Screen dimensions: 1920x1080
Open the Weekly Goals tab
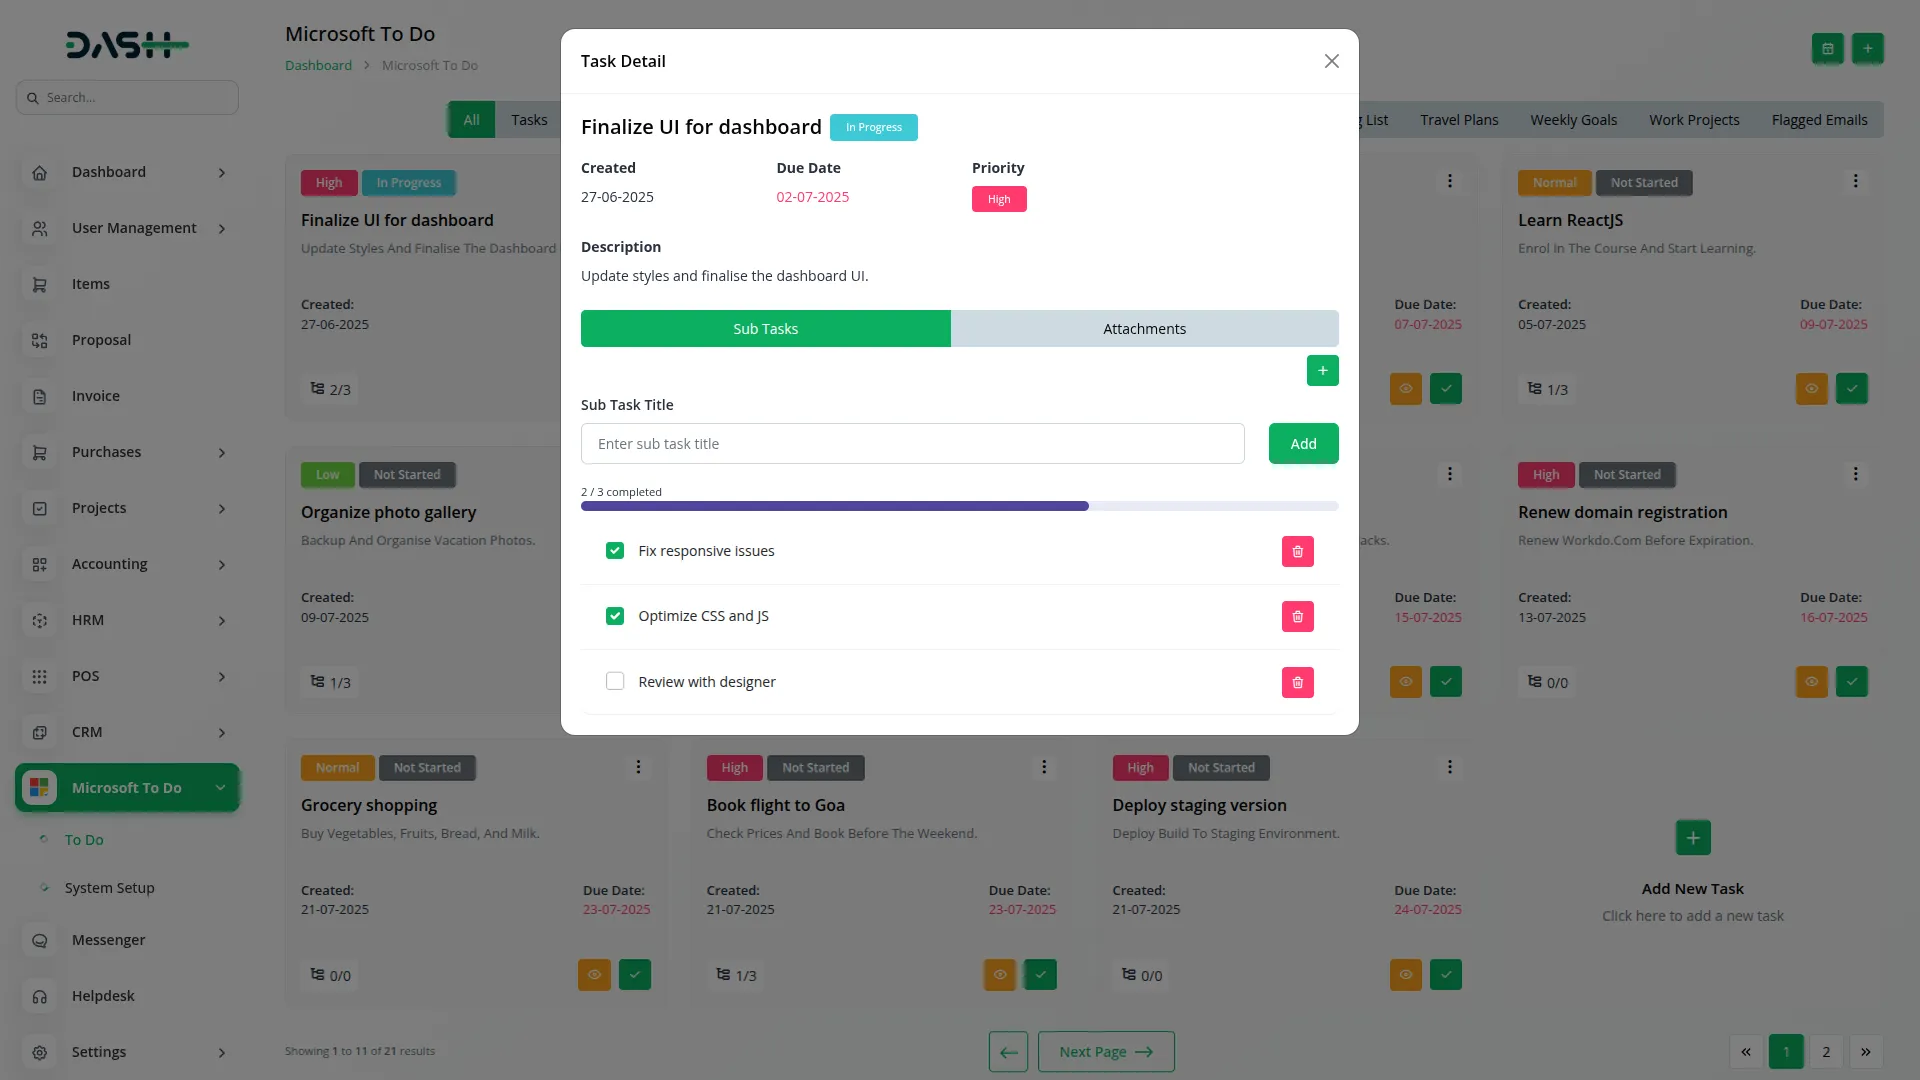(1573, 119)
